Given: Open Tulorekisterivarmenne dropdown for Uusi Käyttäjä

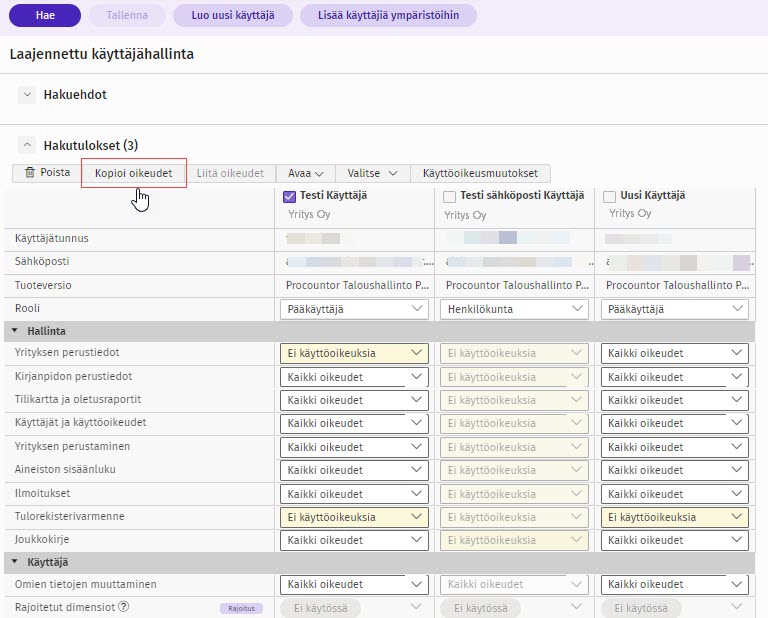Looking at the screenshot, I should coord(674,518).
